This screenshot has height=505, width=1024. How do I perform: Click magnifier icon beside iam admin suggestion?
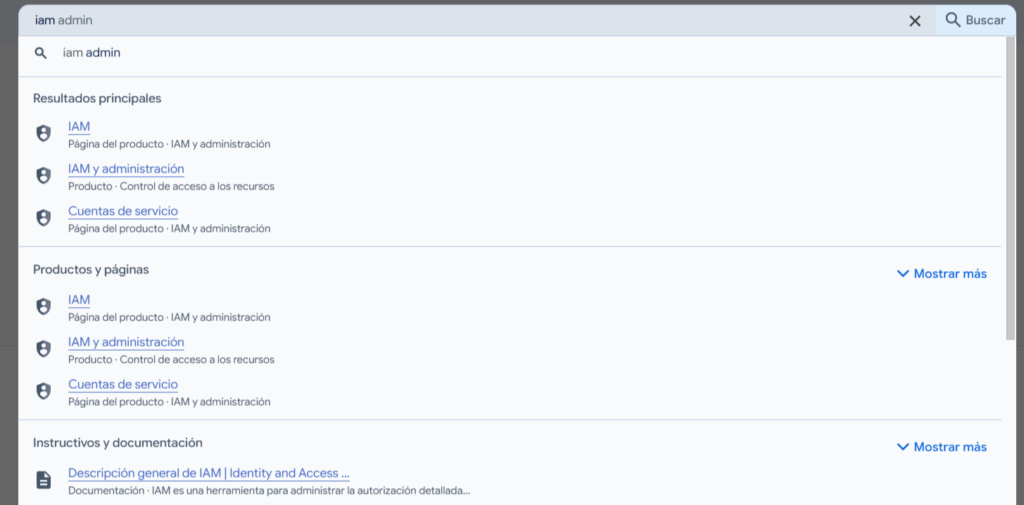click(x=40, y=54)
